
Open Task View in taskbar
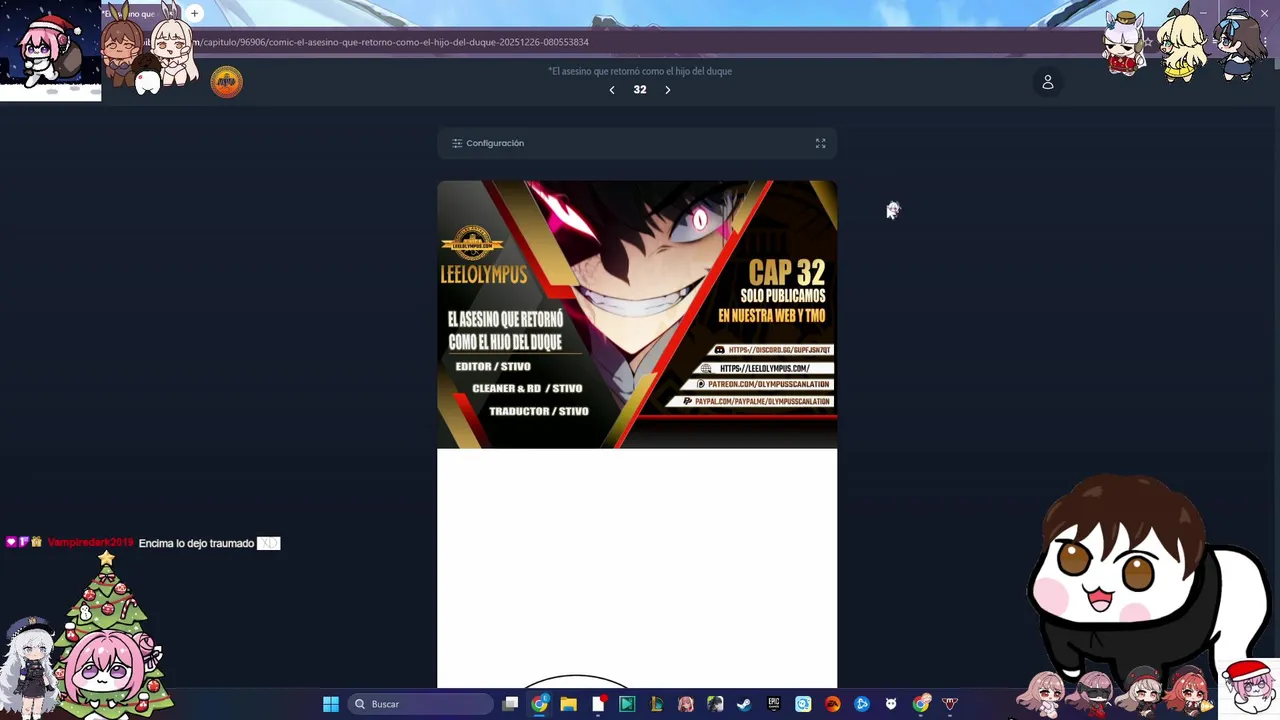(x=510, y=704)
